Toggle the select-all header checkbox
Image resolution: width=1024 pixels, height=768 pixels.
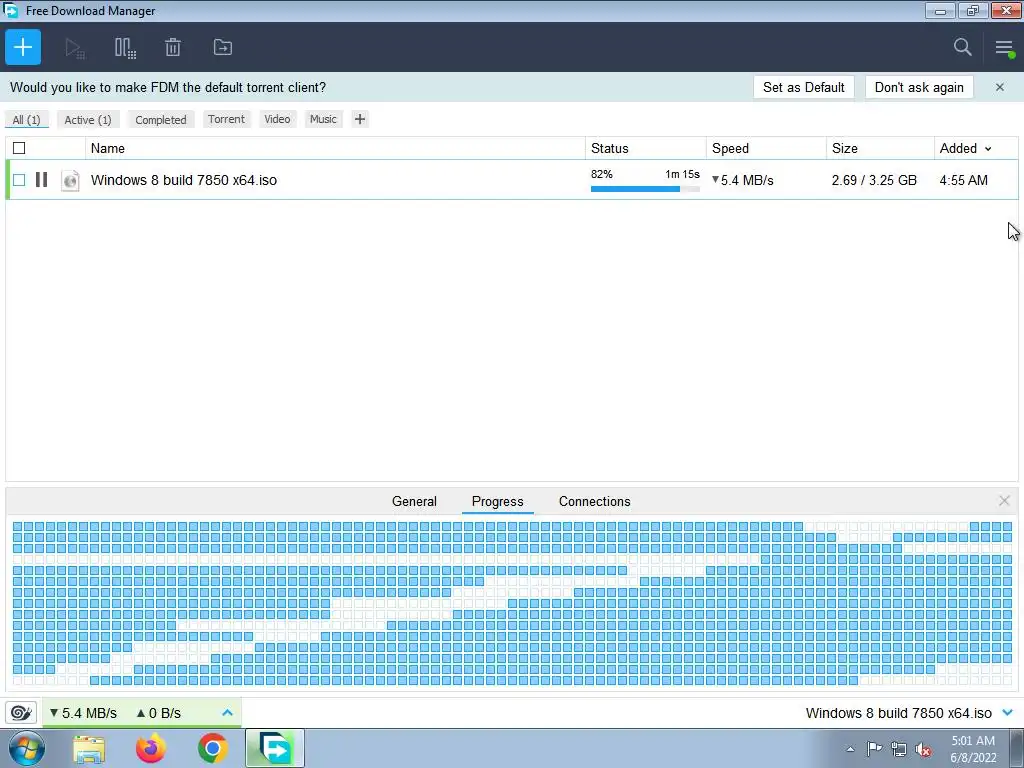click(x=19, y=148)
